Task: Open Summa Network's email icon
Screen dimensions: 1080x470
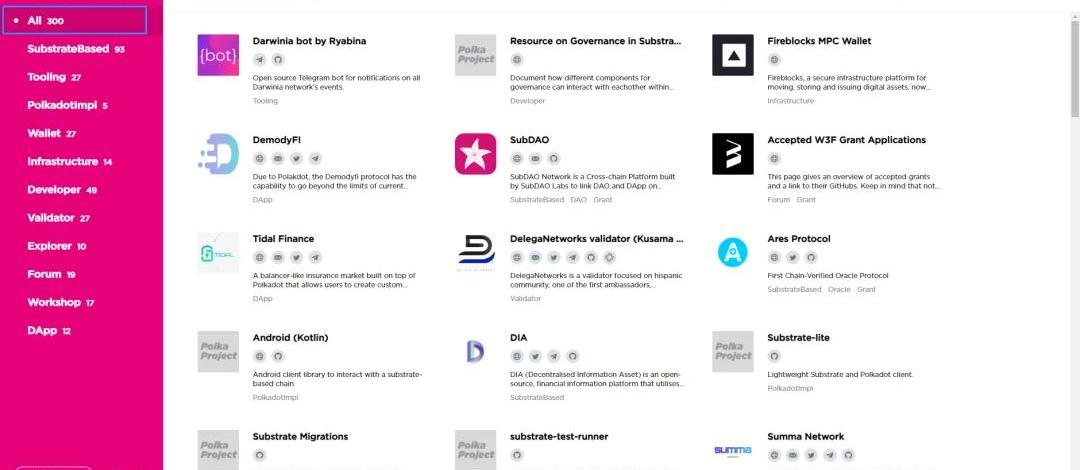Action: click(x=793, y=455)
